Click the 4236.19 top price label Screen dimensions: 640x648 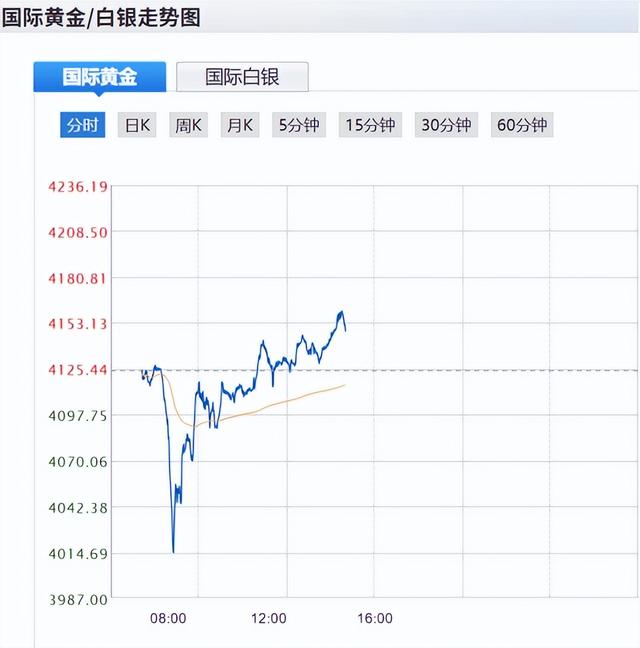pos(77,187)
